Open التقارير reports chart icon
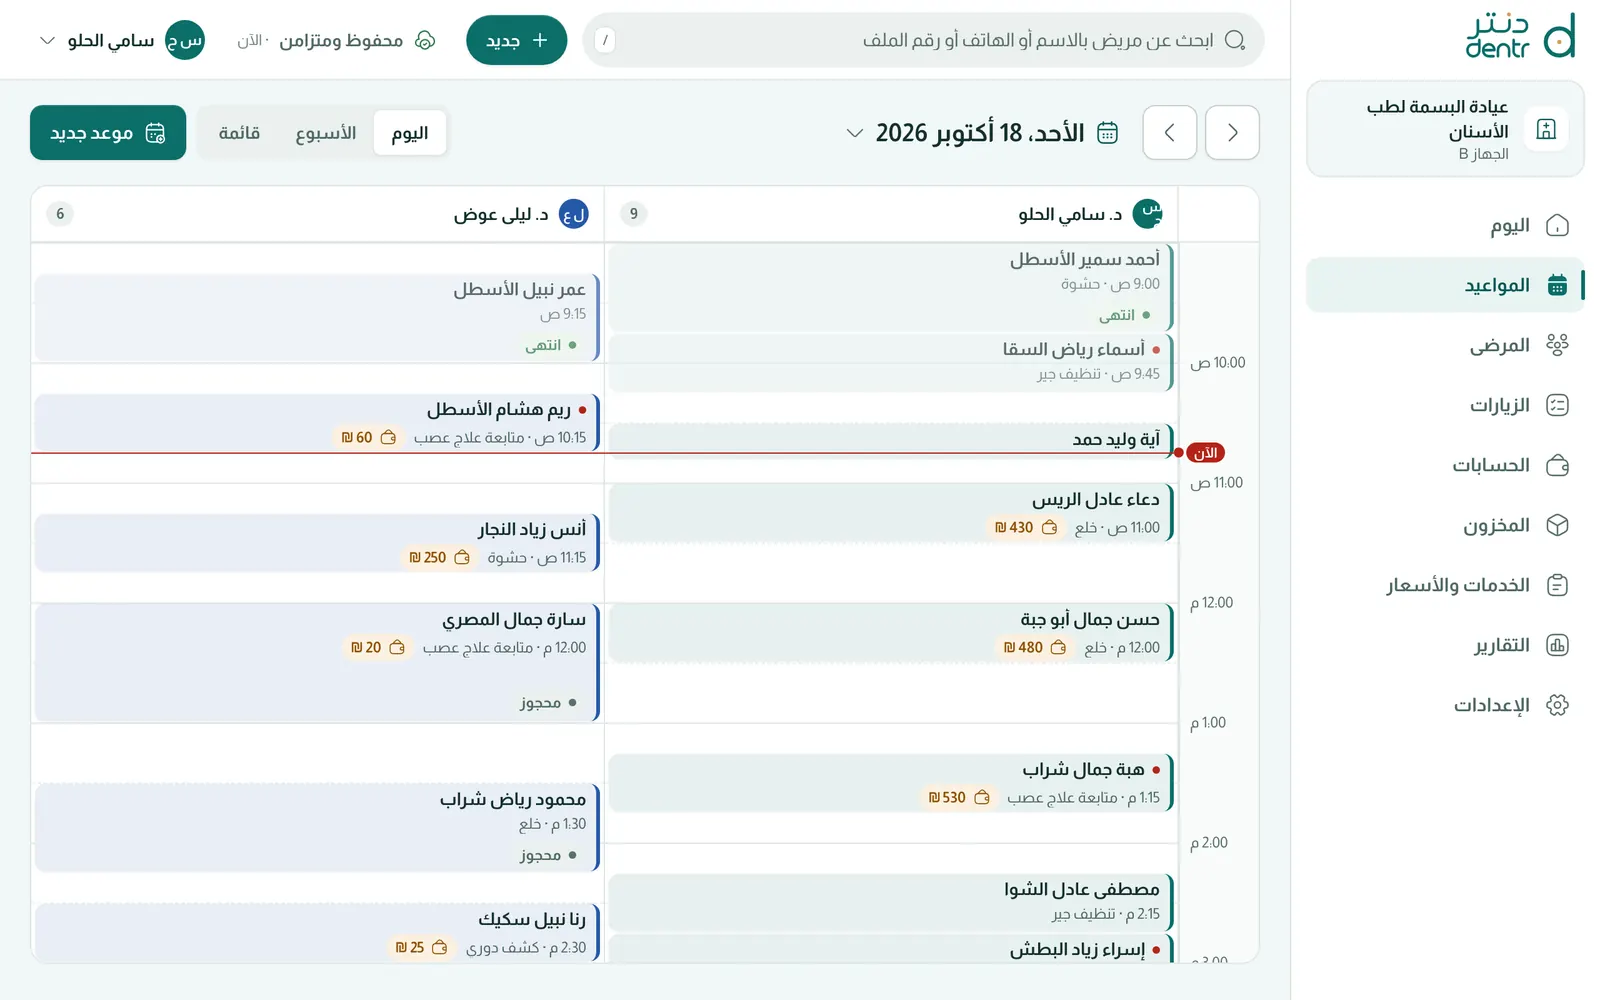The width and height of the screenshot is (1600, 1000). [x=1557, y=645]
